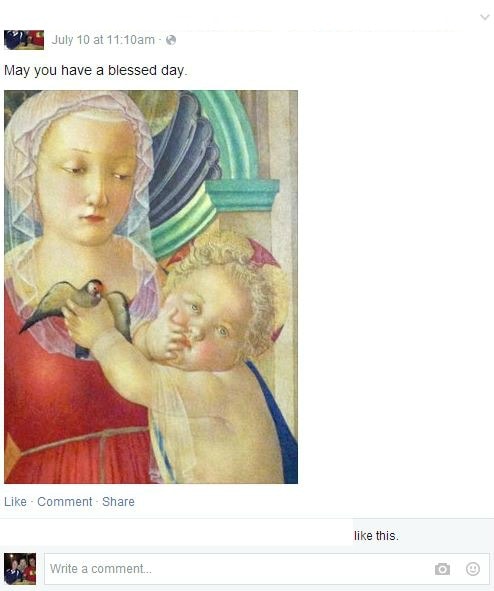
Task: Click the poster's profile picture thumbnail
Action: (x=24, y=40)
